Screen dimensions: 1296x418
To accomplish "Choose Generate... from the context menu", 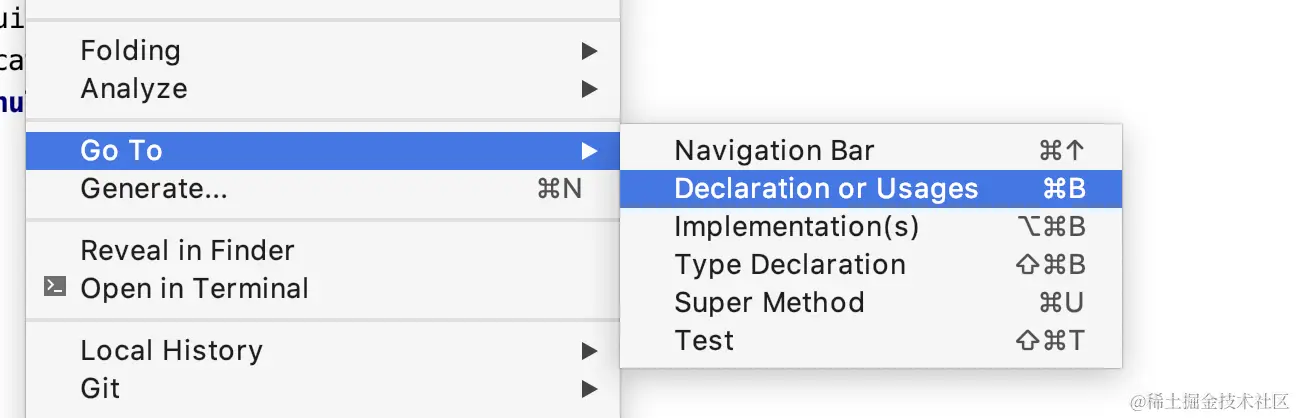I will click(323, 188).
